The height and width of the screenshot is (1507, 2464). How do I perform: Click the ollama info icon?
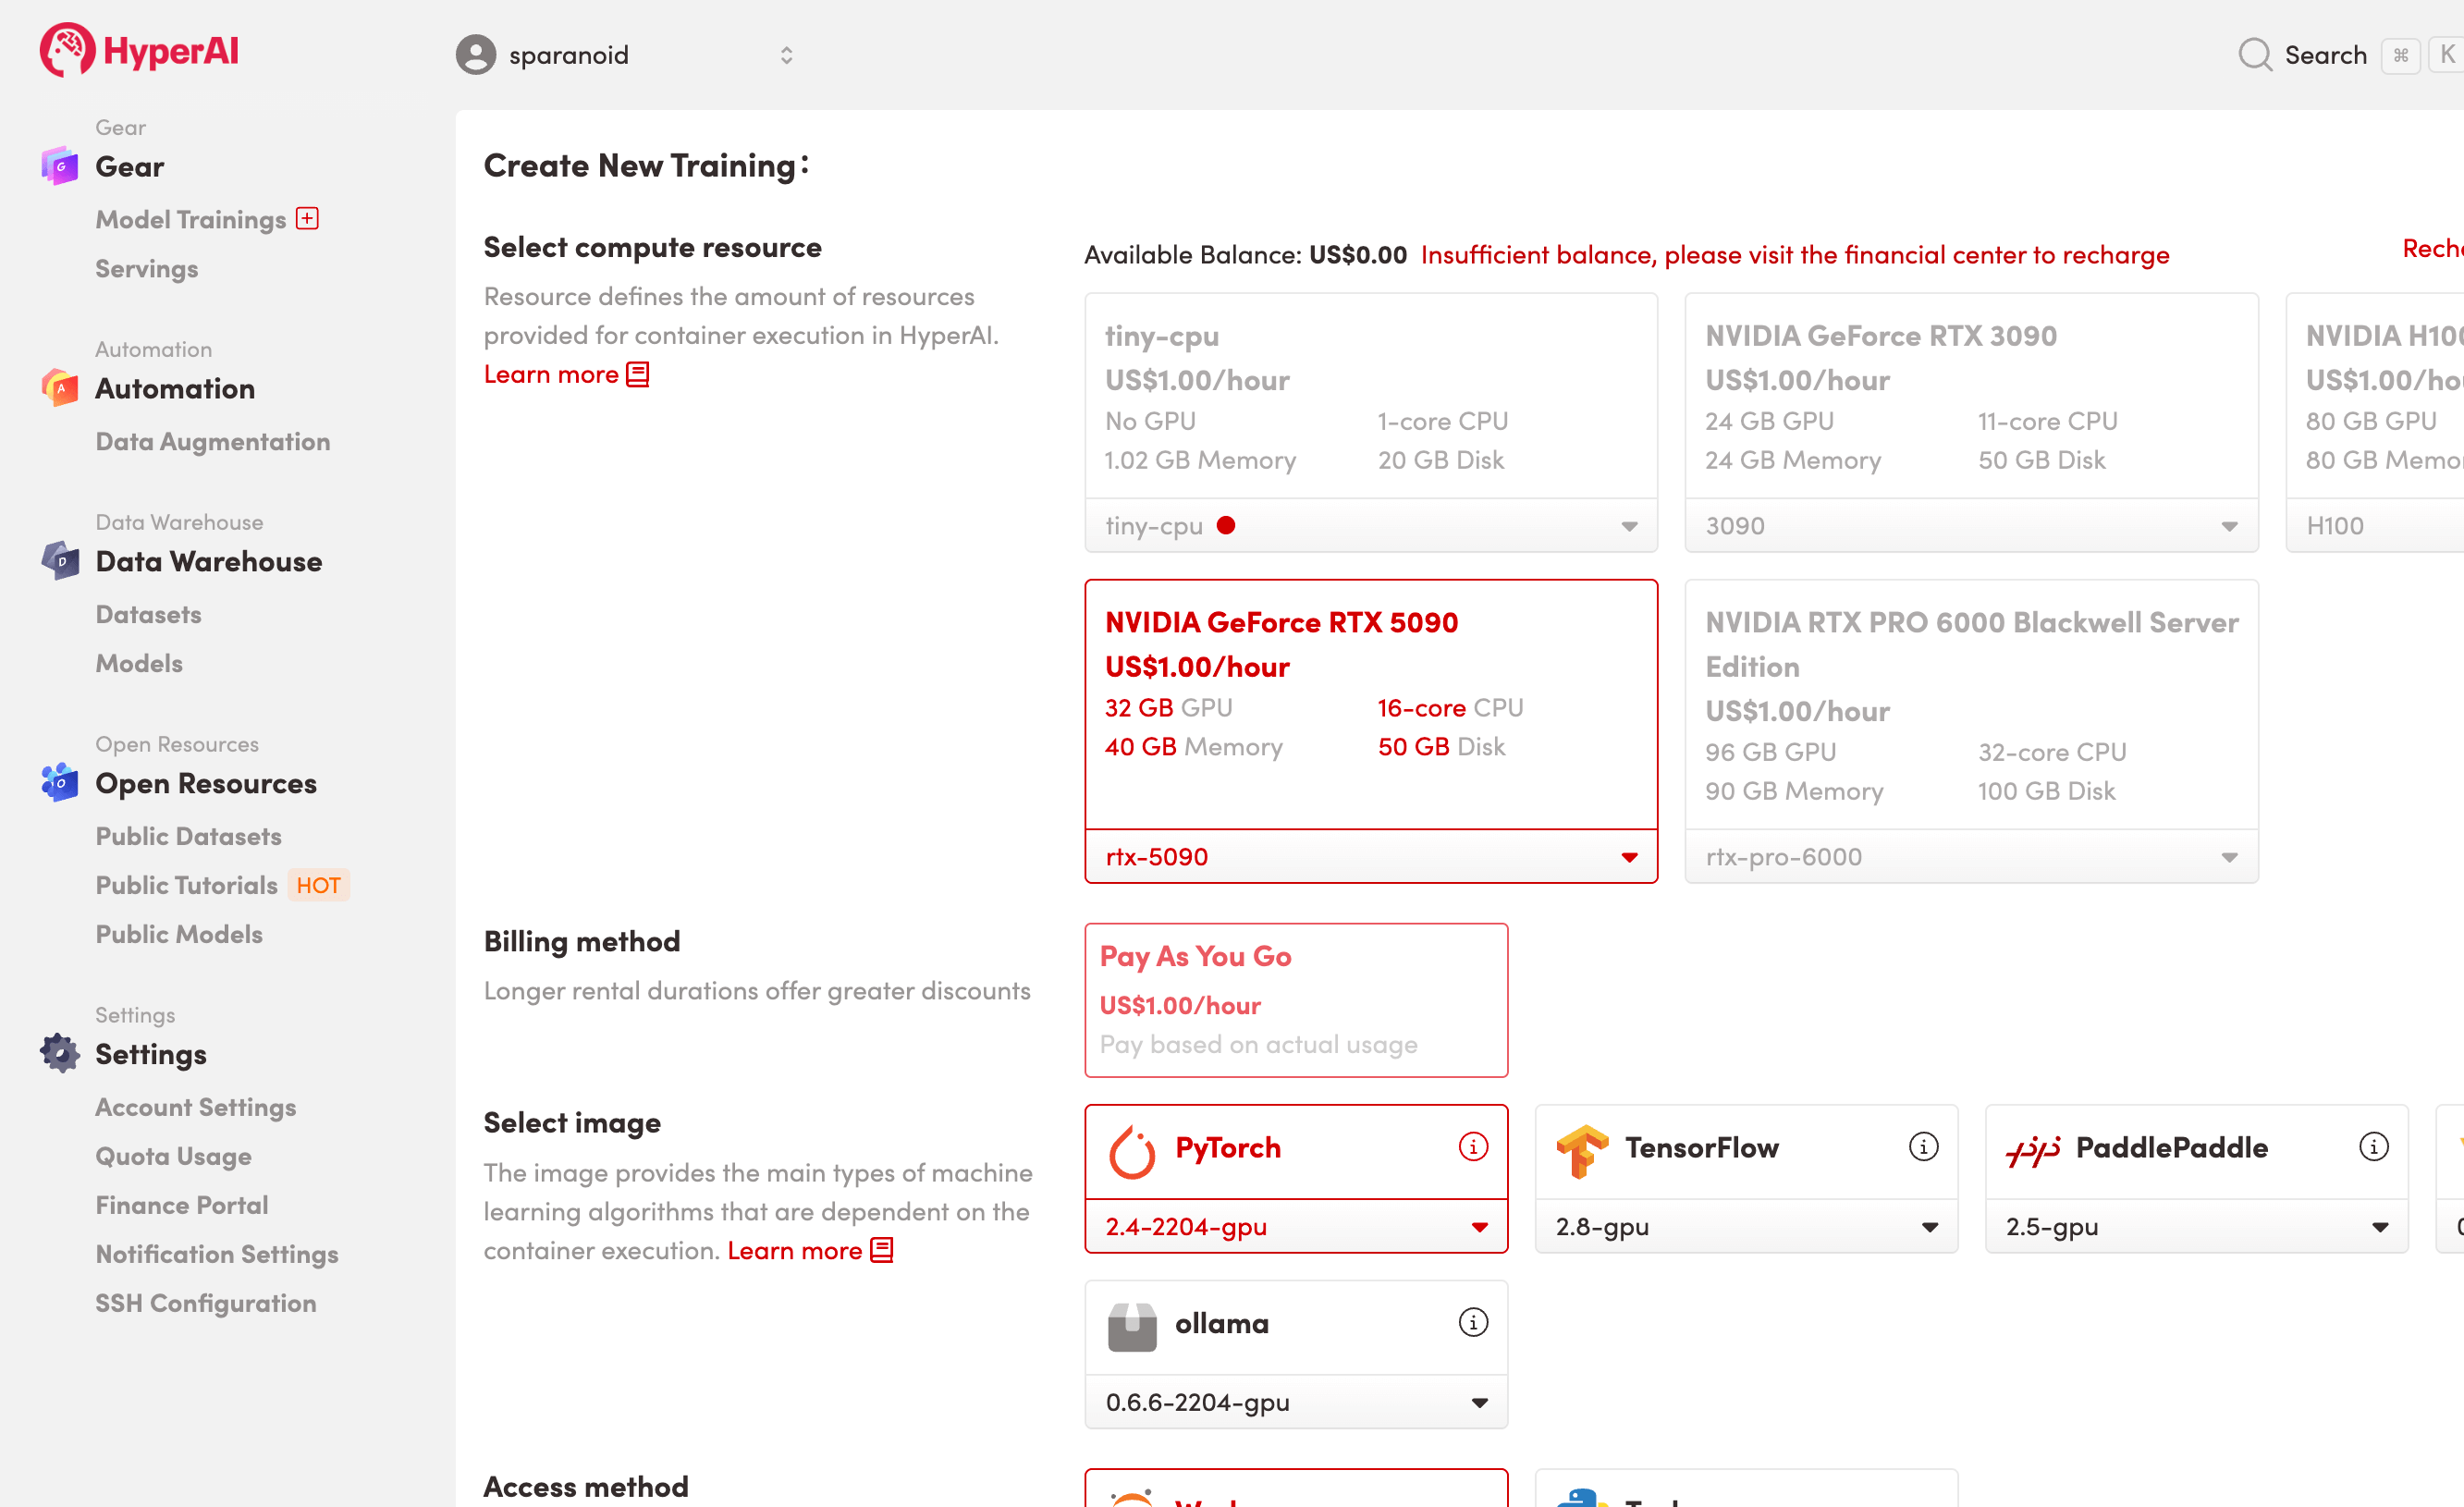pyautogui.click(x=1472, y=1322)
